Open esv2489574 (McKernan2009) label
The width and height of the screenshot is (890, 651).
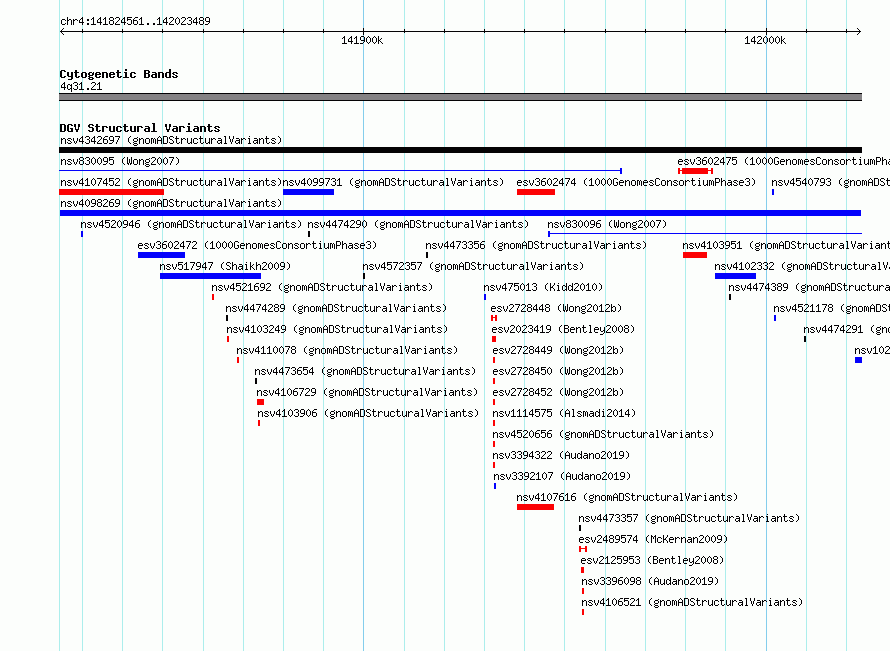tap(653, 539)
